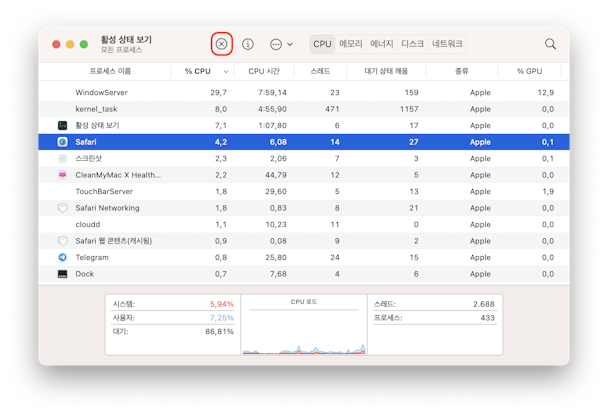This screenshot has height=416, width=608.
Task: Sort by CPU 시간 column header
Action: [264, 71]
